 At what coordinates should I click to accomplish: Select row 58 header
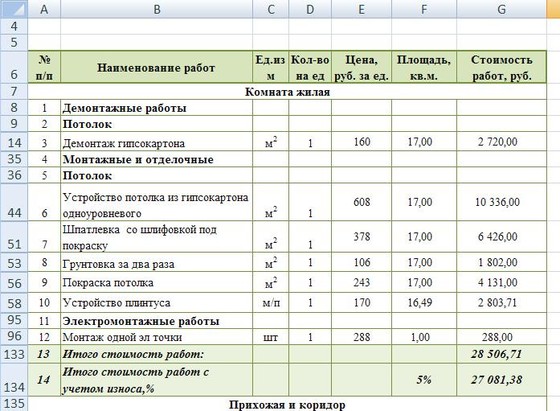[x=14, y=303]
